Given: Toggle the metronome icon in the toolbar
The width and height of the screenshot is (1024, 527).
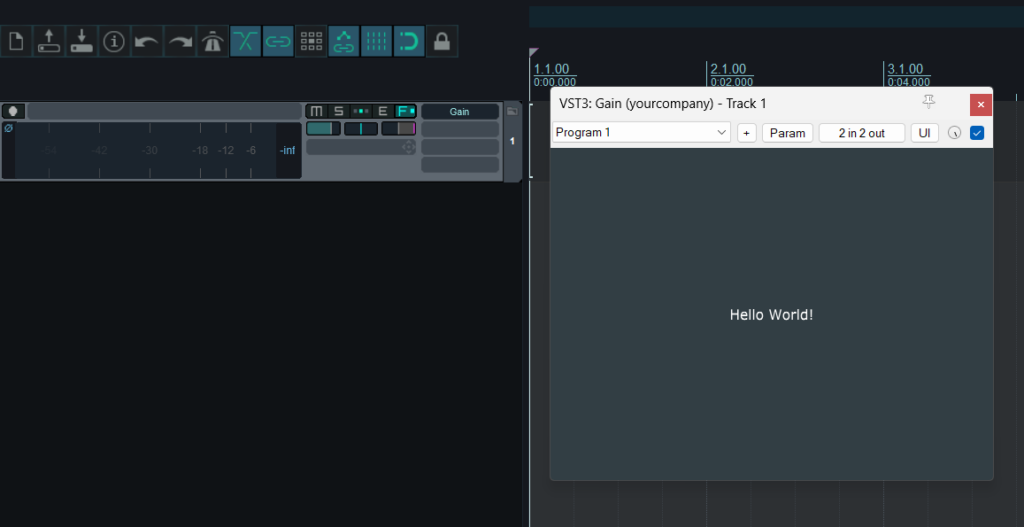Looking at the screenshot, I should (x=212, y=42).
